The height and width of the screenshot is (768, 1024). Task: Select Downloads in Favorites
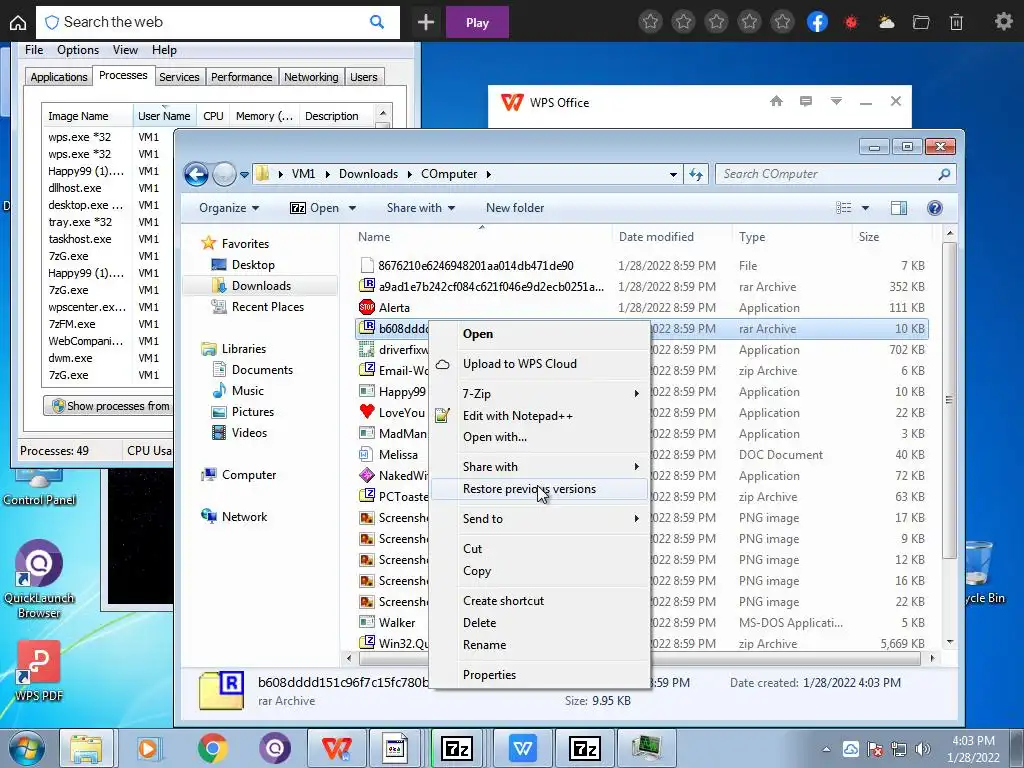(x=261, y=285)
